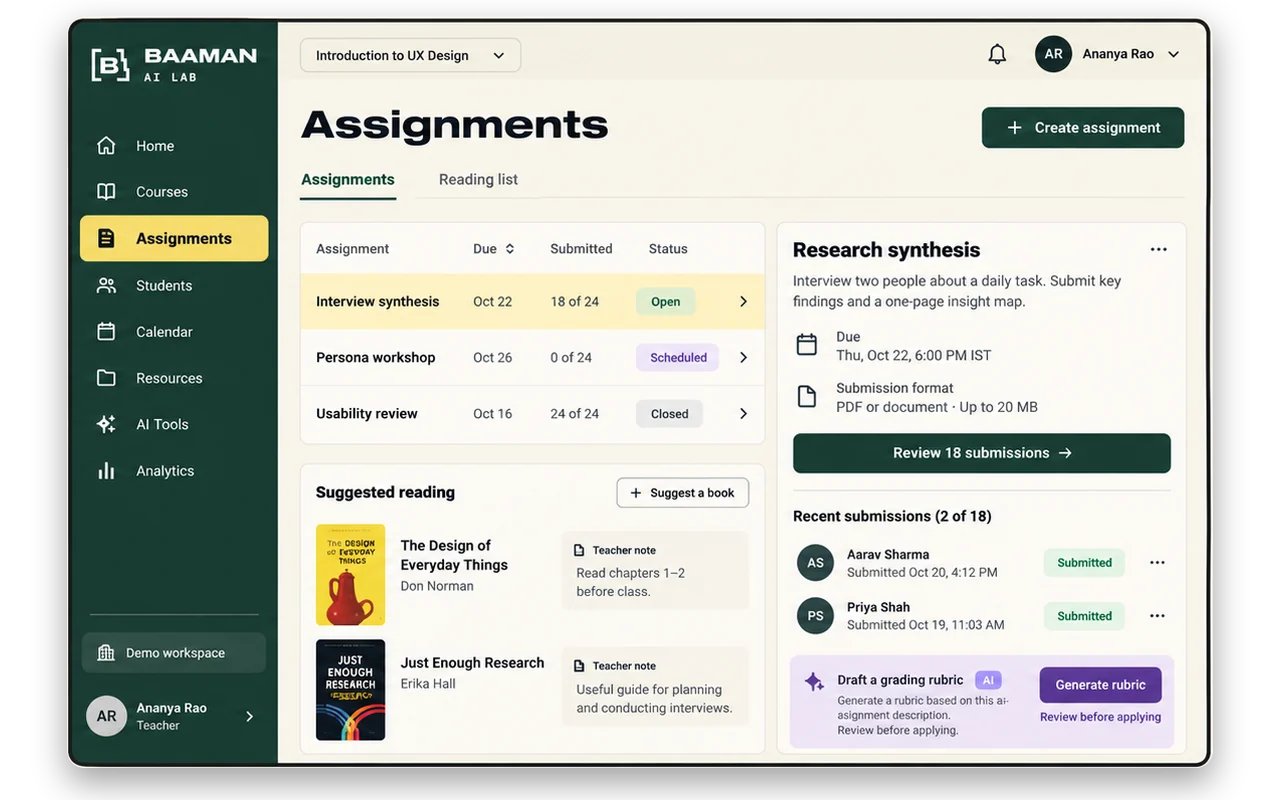This screenshot has width=1280, height=800.
Task: Select the Usability review assignment
Action: pyautogui.click(x=367, y=413)
